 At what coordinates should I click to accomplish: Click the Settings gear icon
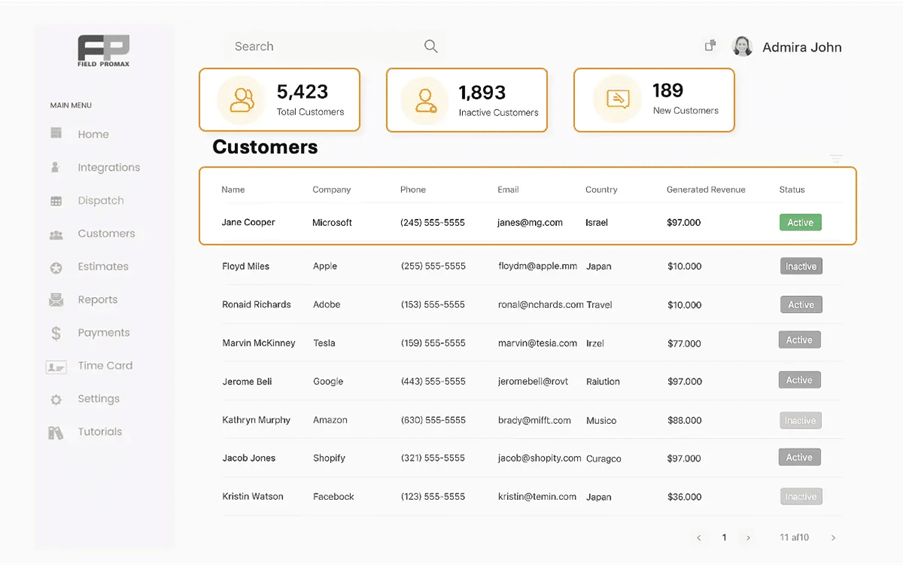56,399
